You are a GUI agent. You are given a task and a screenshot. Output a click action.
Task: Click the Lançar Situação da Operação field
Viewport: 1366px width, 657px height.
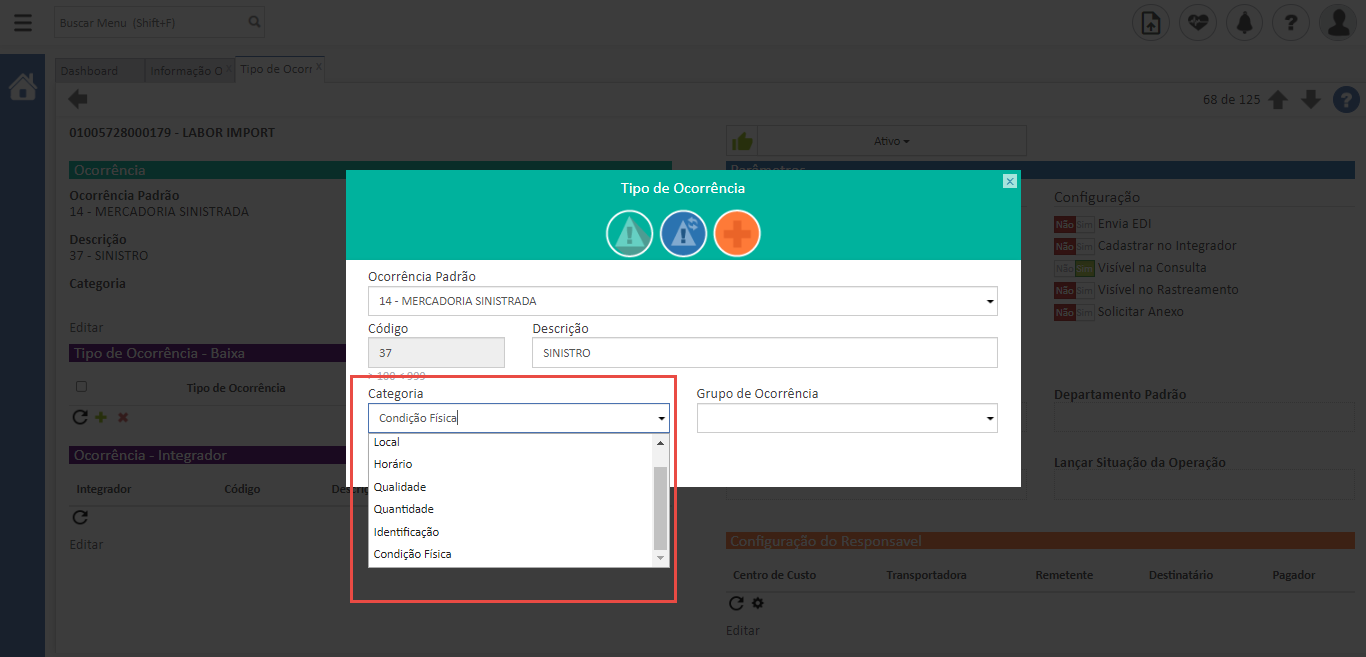pyautogui.click(x=1204, y=485)
